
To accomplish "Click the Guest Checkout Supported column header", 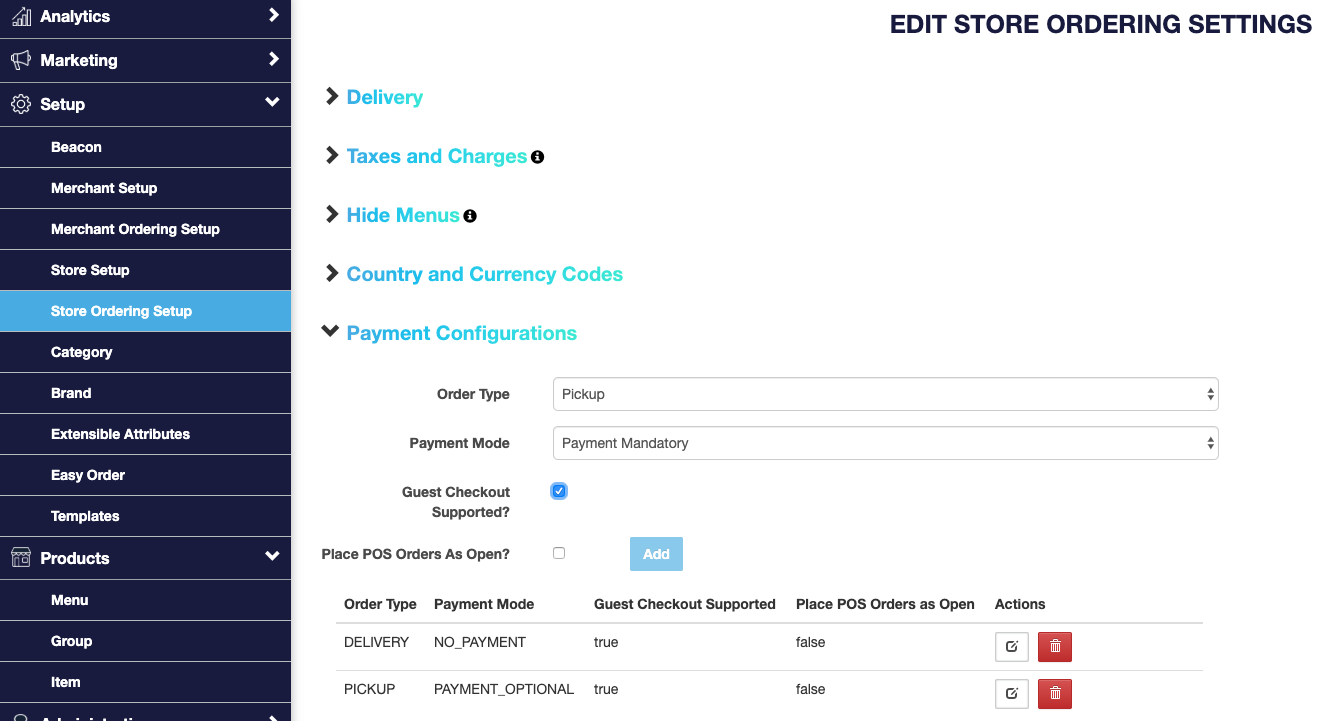I will (685, 604).
